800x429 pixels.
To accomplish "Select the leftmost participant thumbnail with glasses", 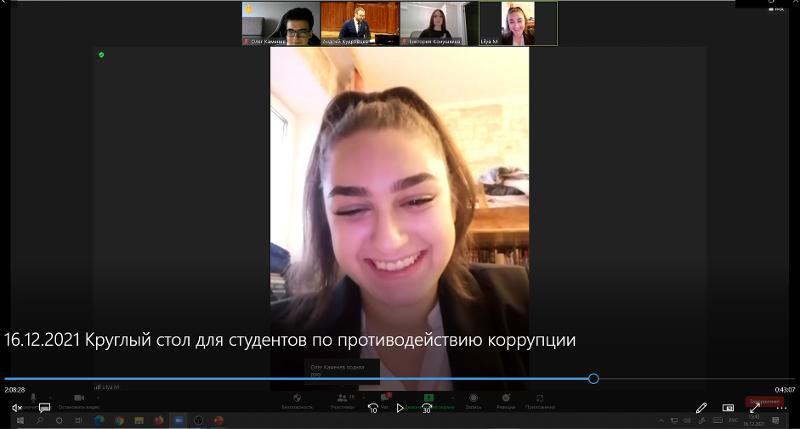I will pyautogui.click(x=281, y=23).
